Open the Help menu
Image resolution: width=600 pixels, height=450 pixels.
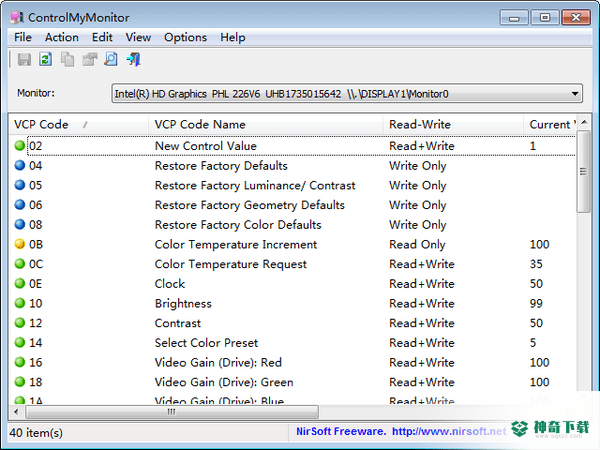click(233, 38)
